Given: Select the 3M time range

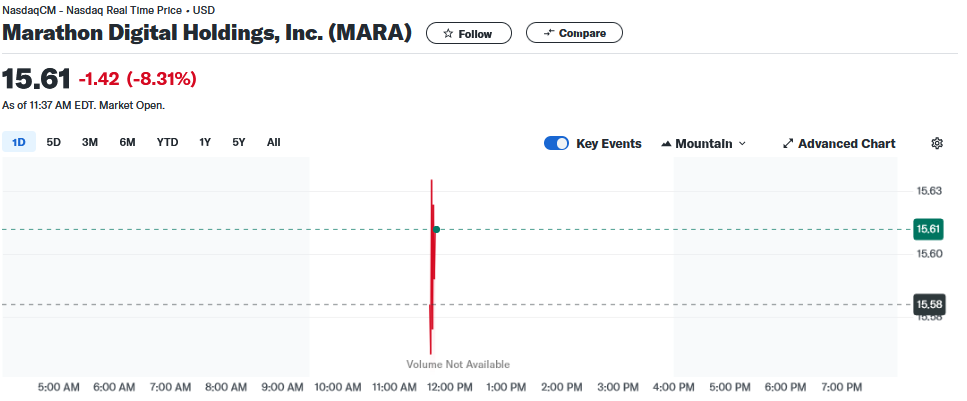Looking at the screenshot, I should click(x=90, y=142).
